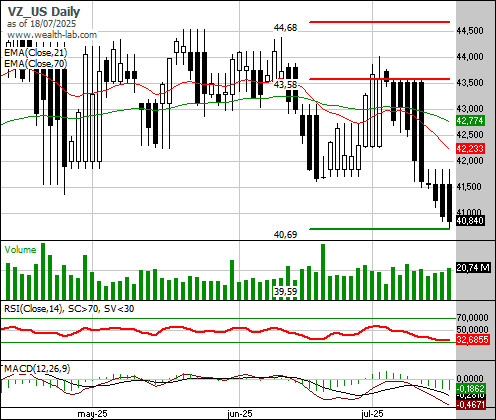
Task: Click the last price tag 40,840
Action: (470, 221)
